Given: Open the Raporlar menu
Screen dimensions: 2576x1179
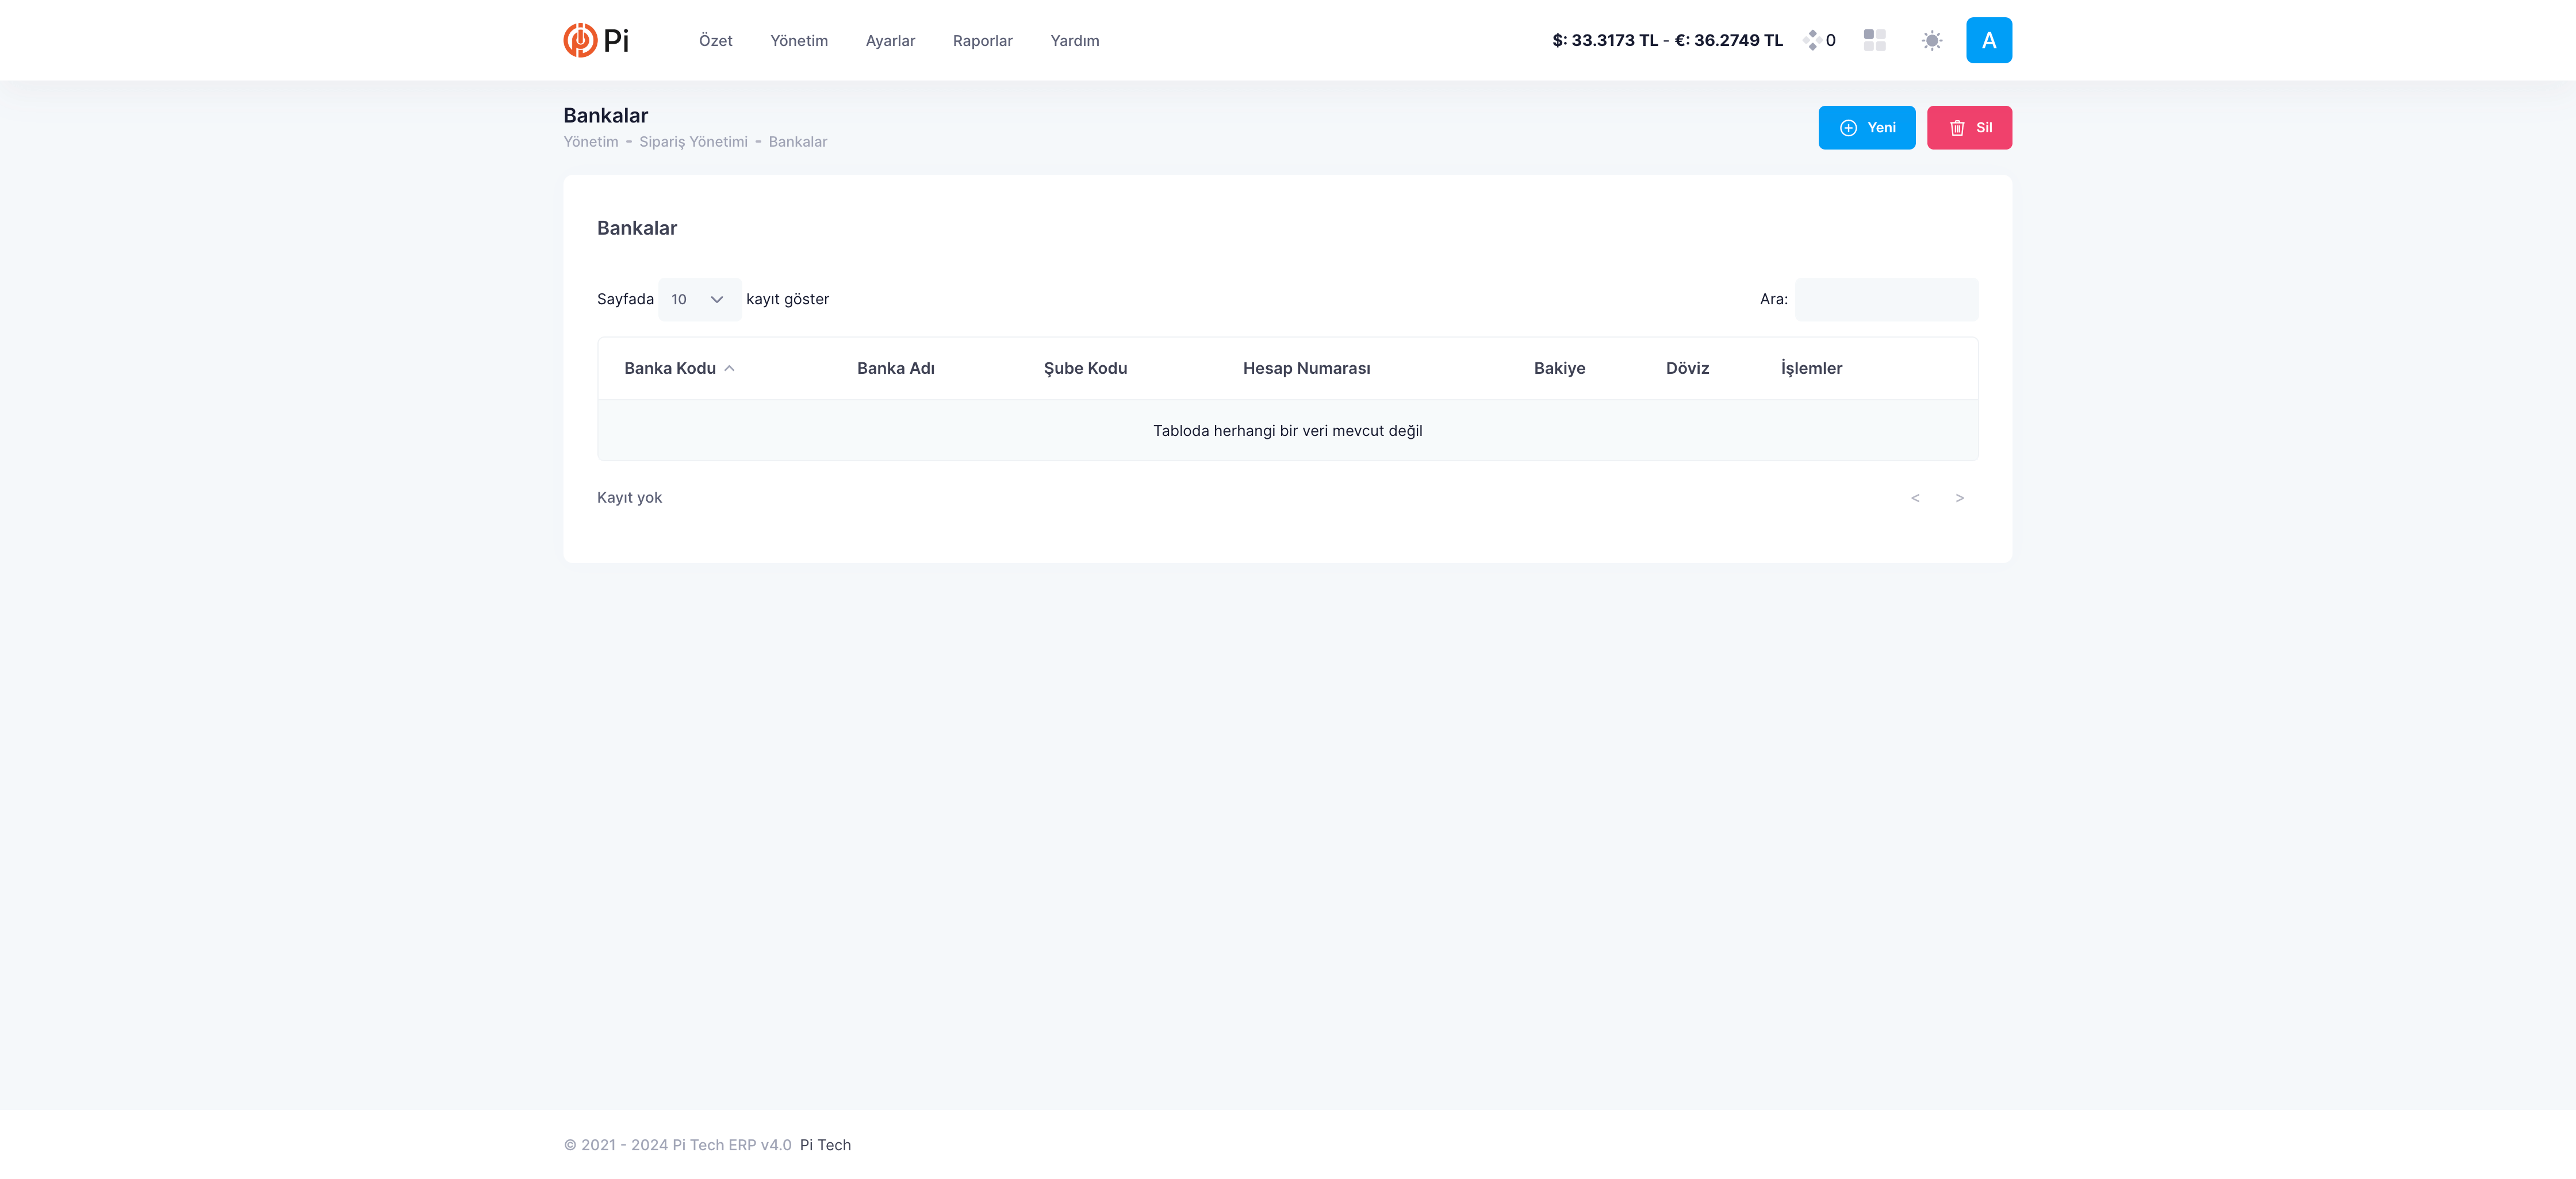Looking at the screenshot, I should (982, 41).
